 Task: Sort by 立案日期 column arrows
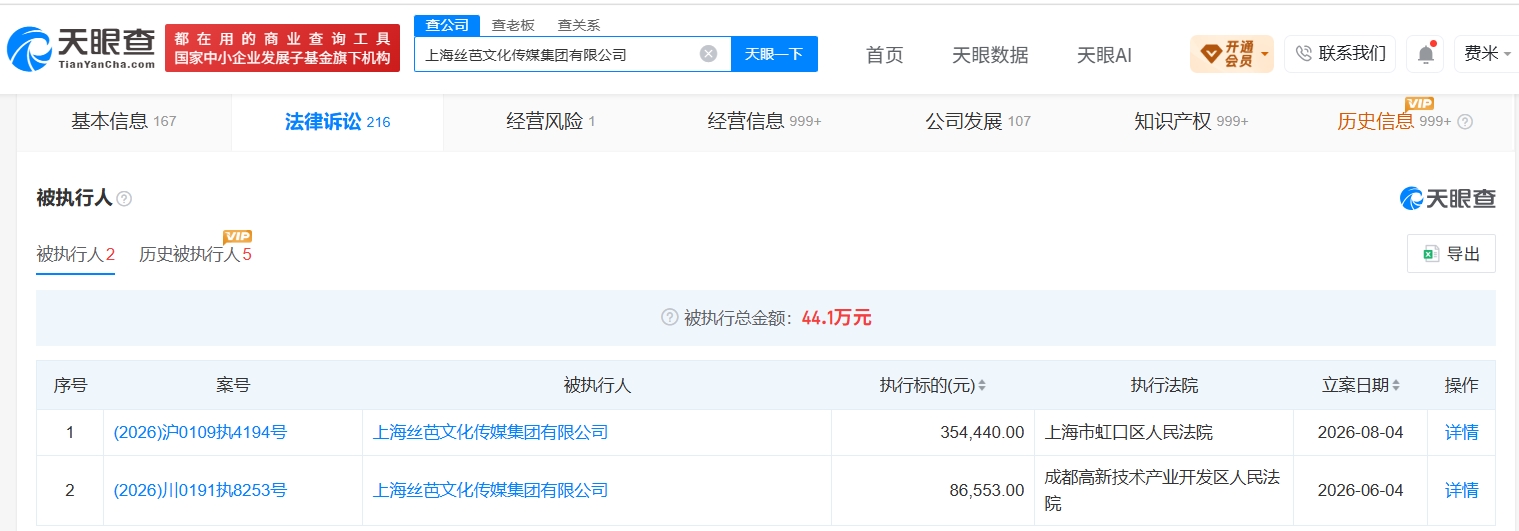tap(1396, 385)
